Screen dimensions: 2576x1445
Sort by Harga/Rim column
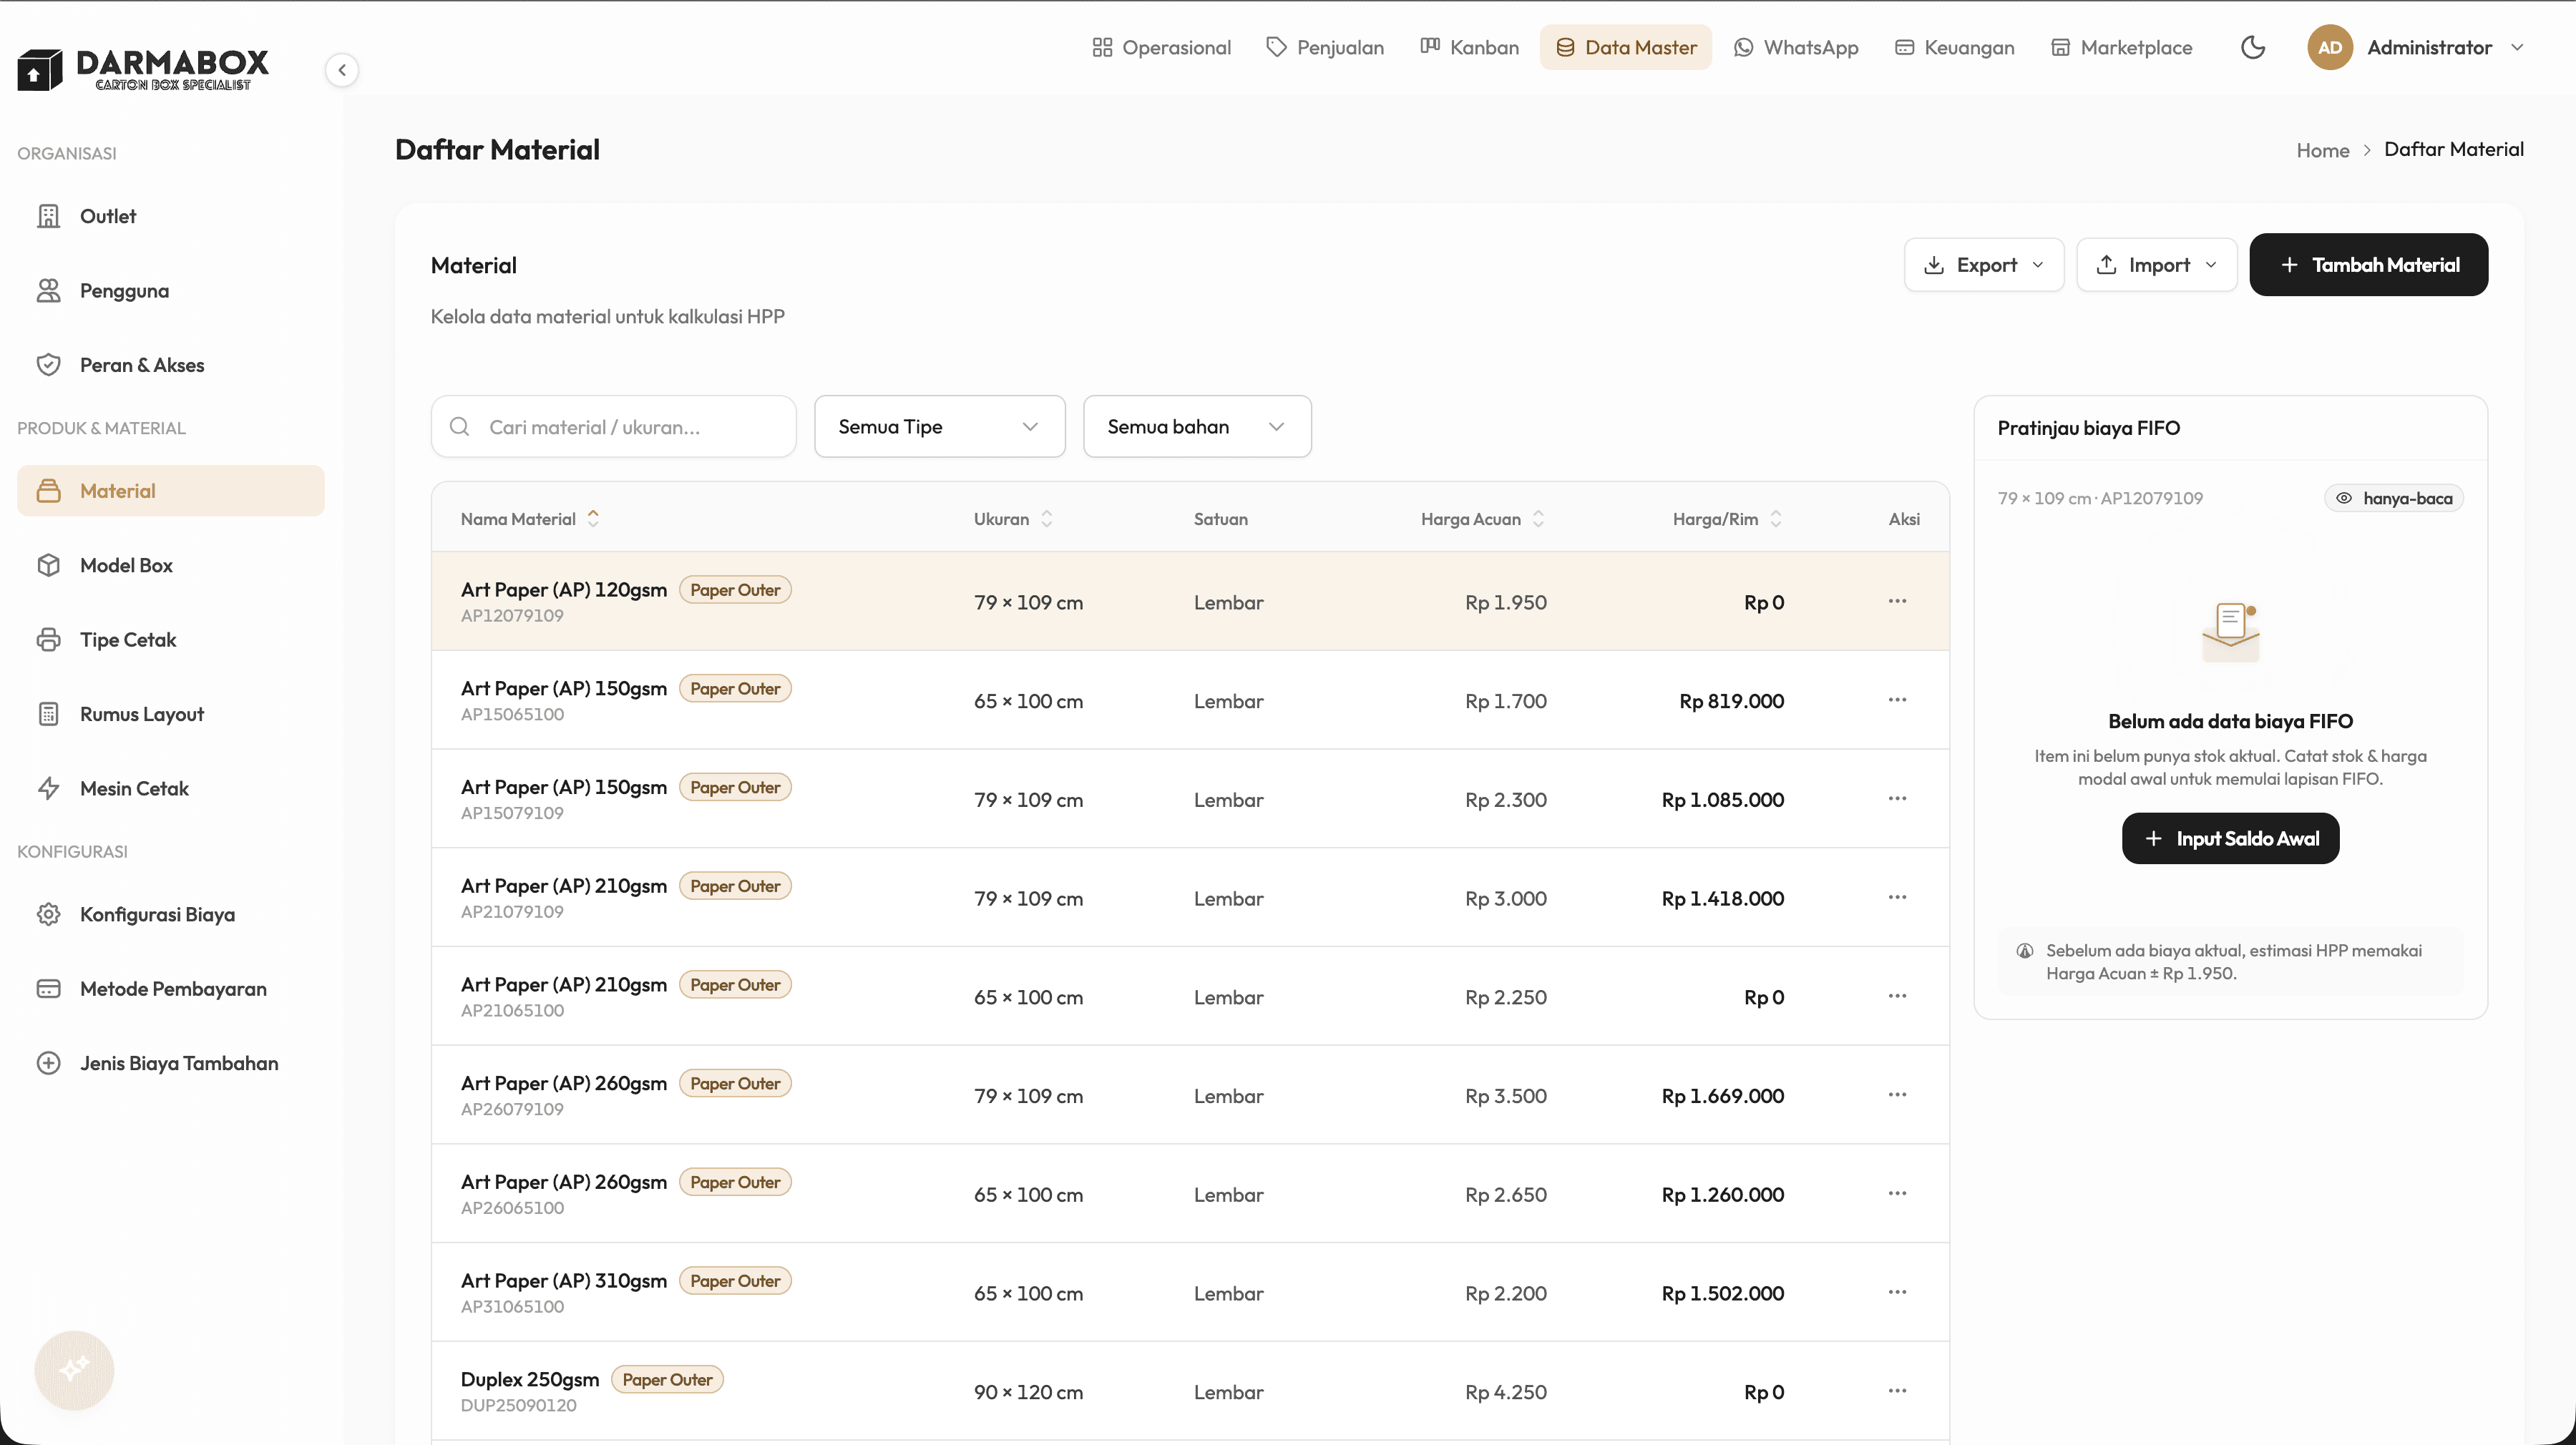pos(1727,519)
